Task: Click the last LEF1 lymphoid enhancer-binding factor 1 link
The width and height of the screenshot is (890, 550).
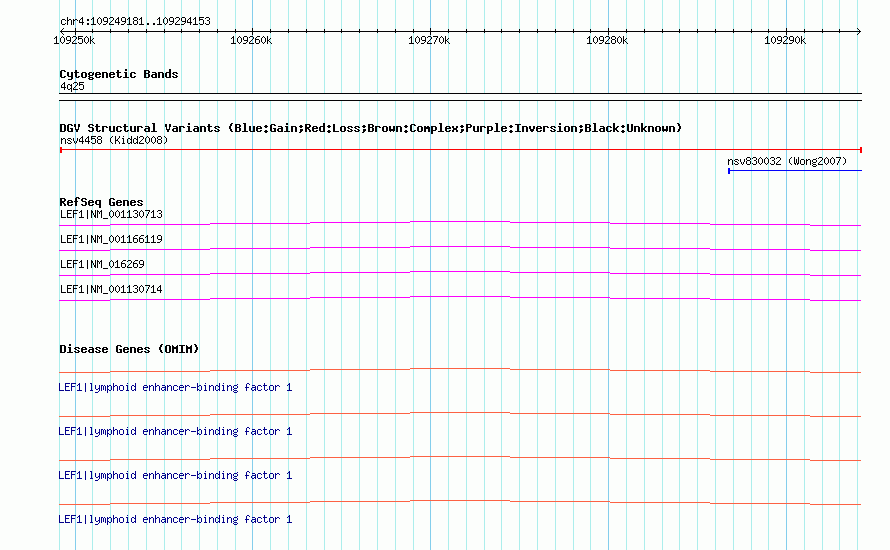Action: coord(175,519)
